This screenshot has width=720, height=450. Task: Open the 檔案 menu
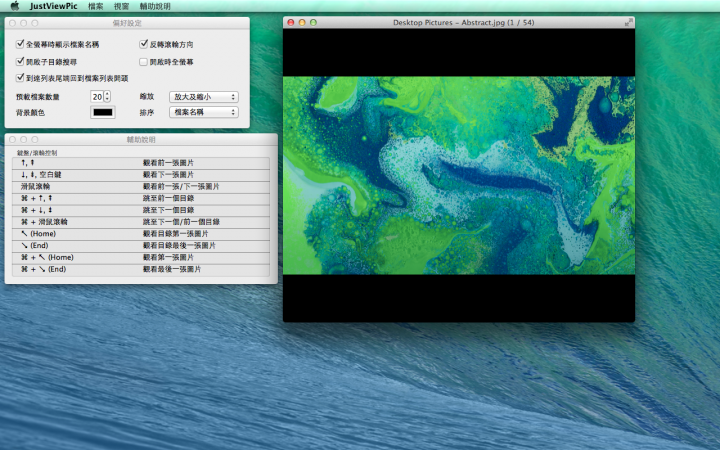pyautogui.click(x=96, y=6)
